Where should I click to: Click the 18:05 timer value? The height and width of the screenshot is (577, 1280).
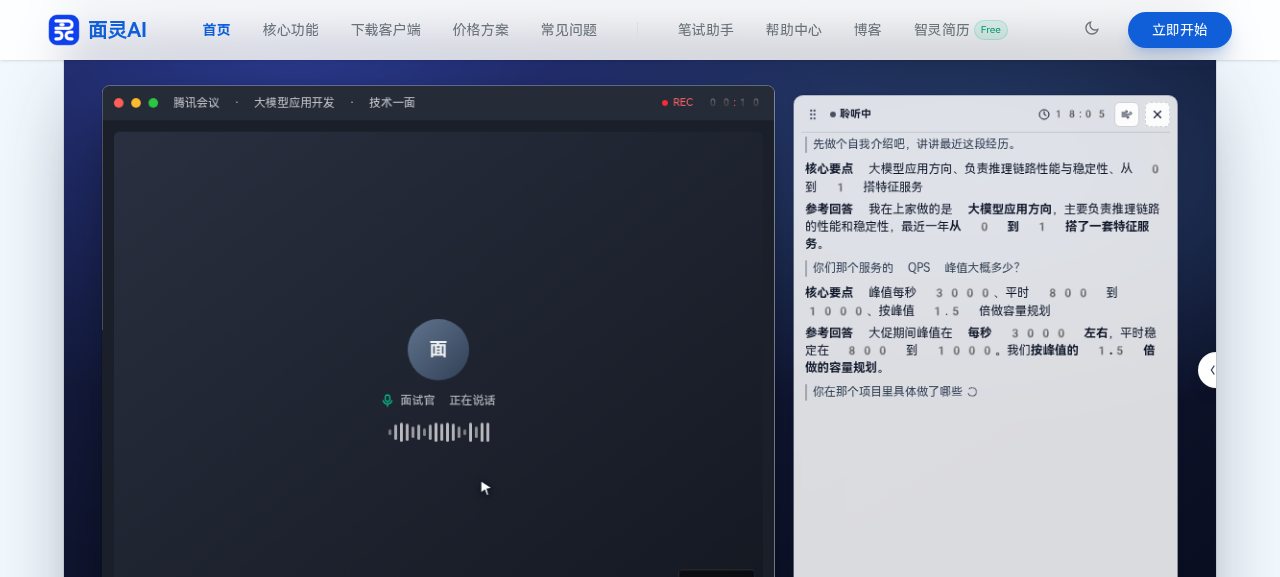[x=1080, y=114]
